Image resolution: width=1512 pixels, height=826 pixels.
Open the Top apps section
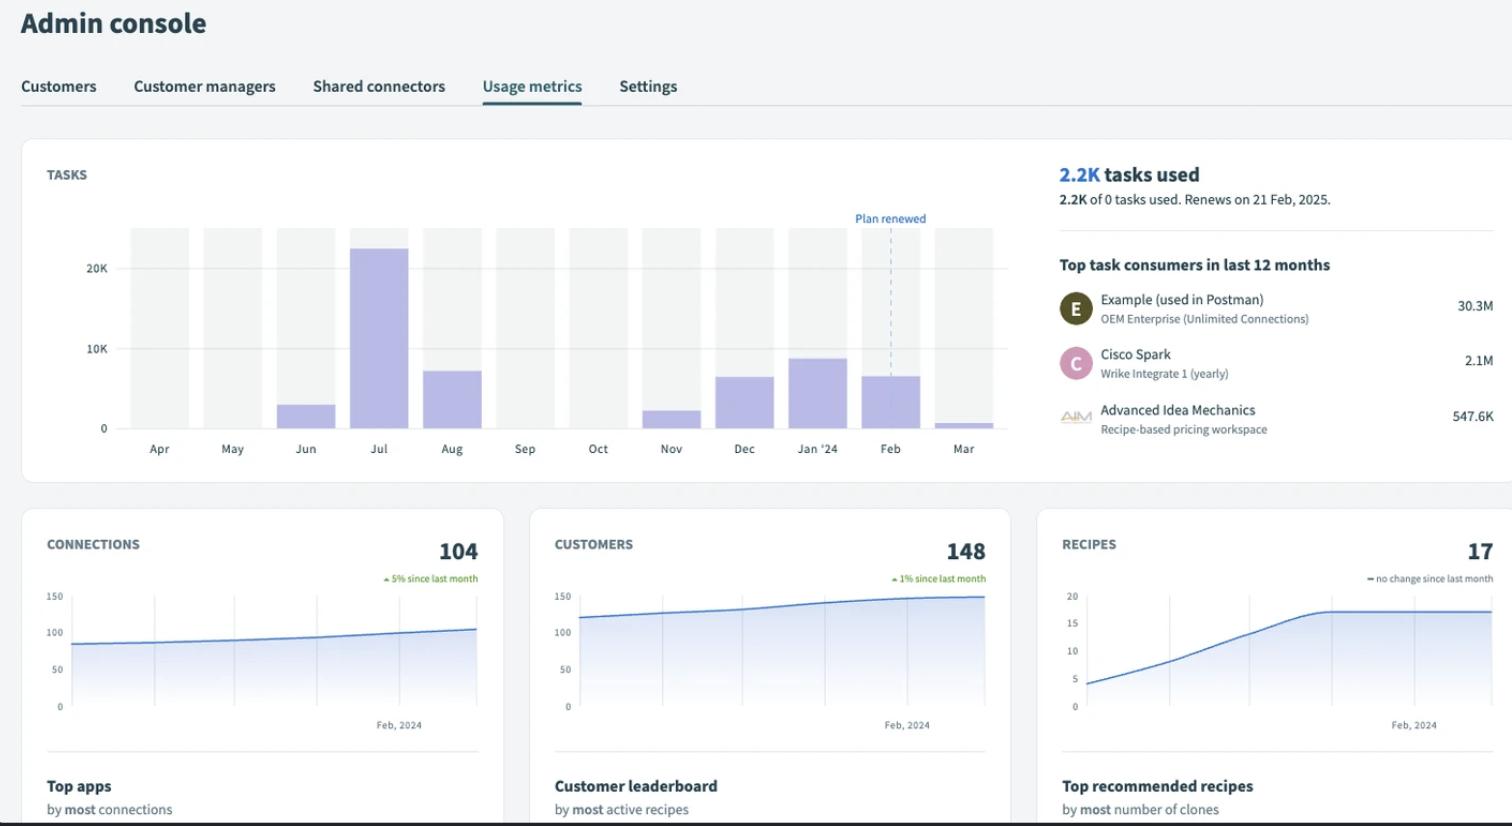tap(77, 786)
